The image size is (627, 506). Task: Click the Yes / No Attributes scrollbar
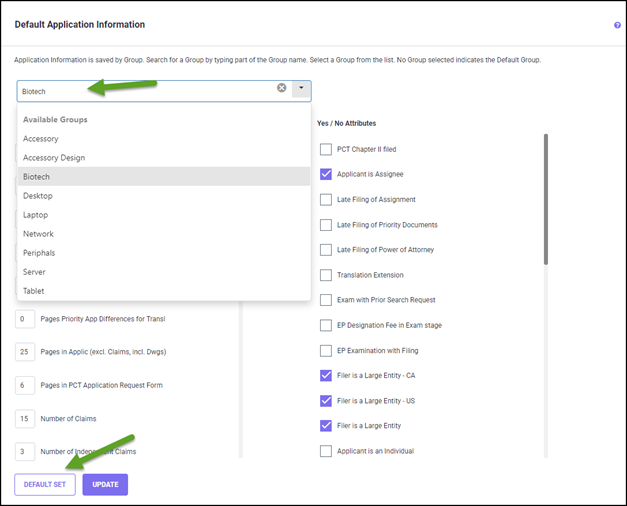(x=545, y=200)
